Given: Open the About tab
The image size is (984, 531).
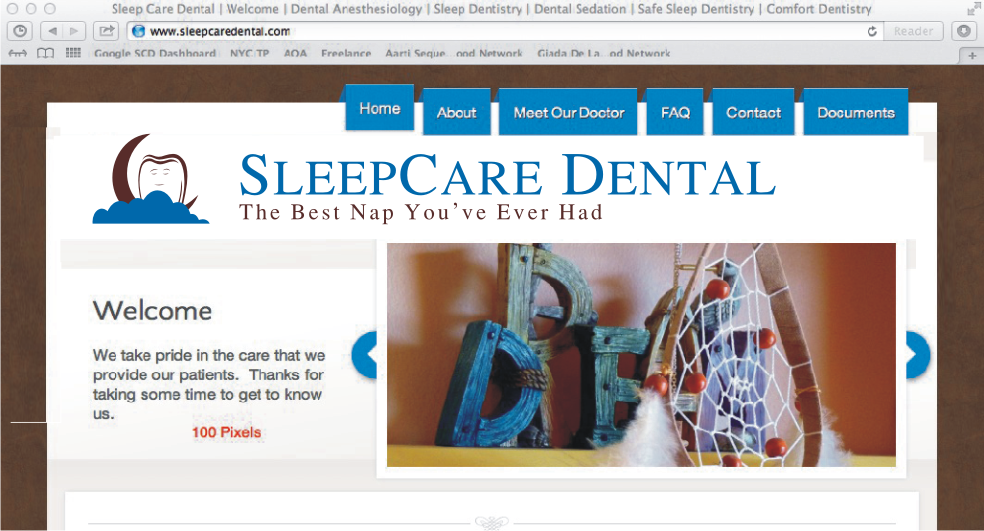Looking at the screenshot, I should pos(456,113).
